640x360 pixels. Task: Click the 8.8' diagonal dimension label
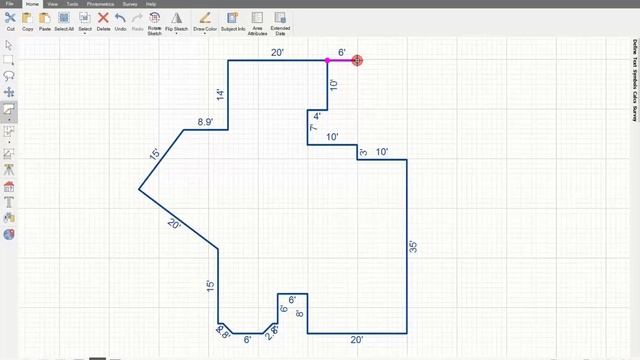coord(223,332)
